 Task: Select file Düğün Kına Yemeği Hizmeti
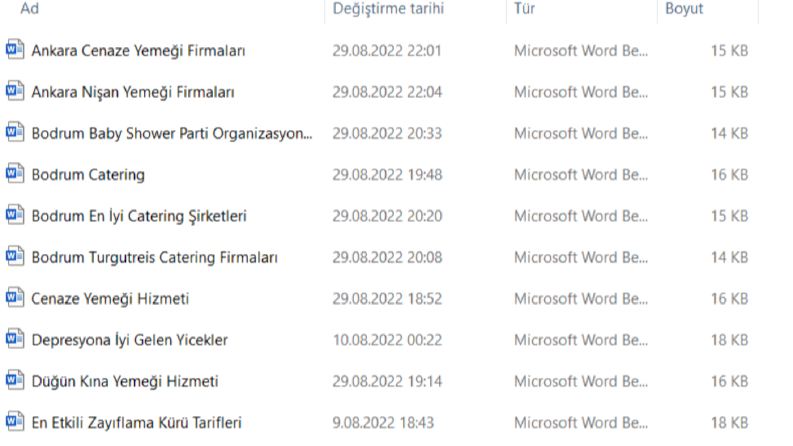124,382
